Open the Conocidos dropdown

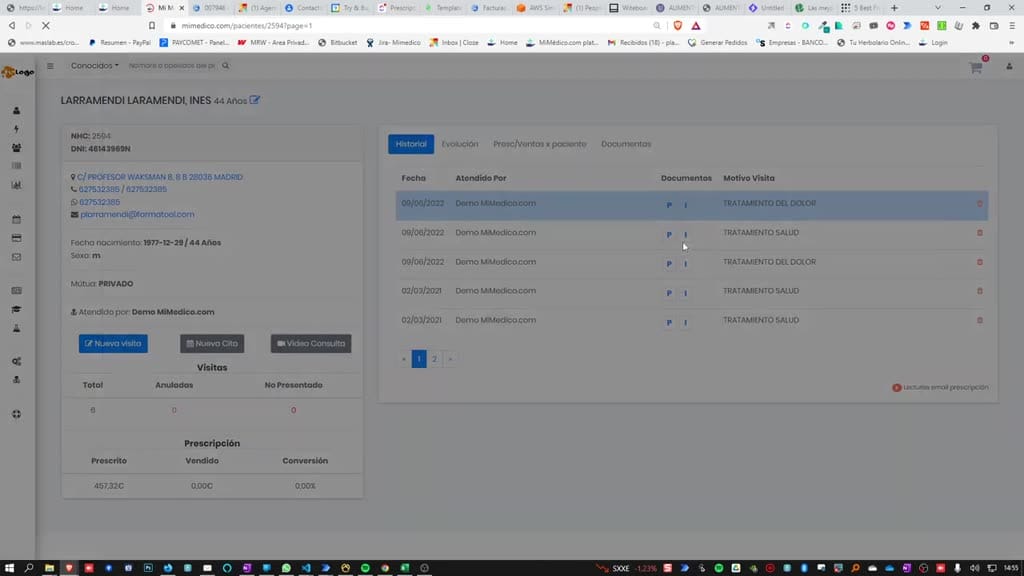(x=95, y=66)
